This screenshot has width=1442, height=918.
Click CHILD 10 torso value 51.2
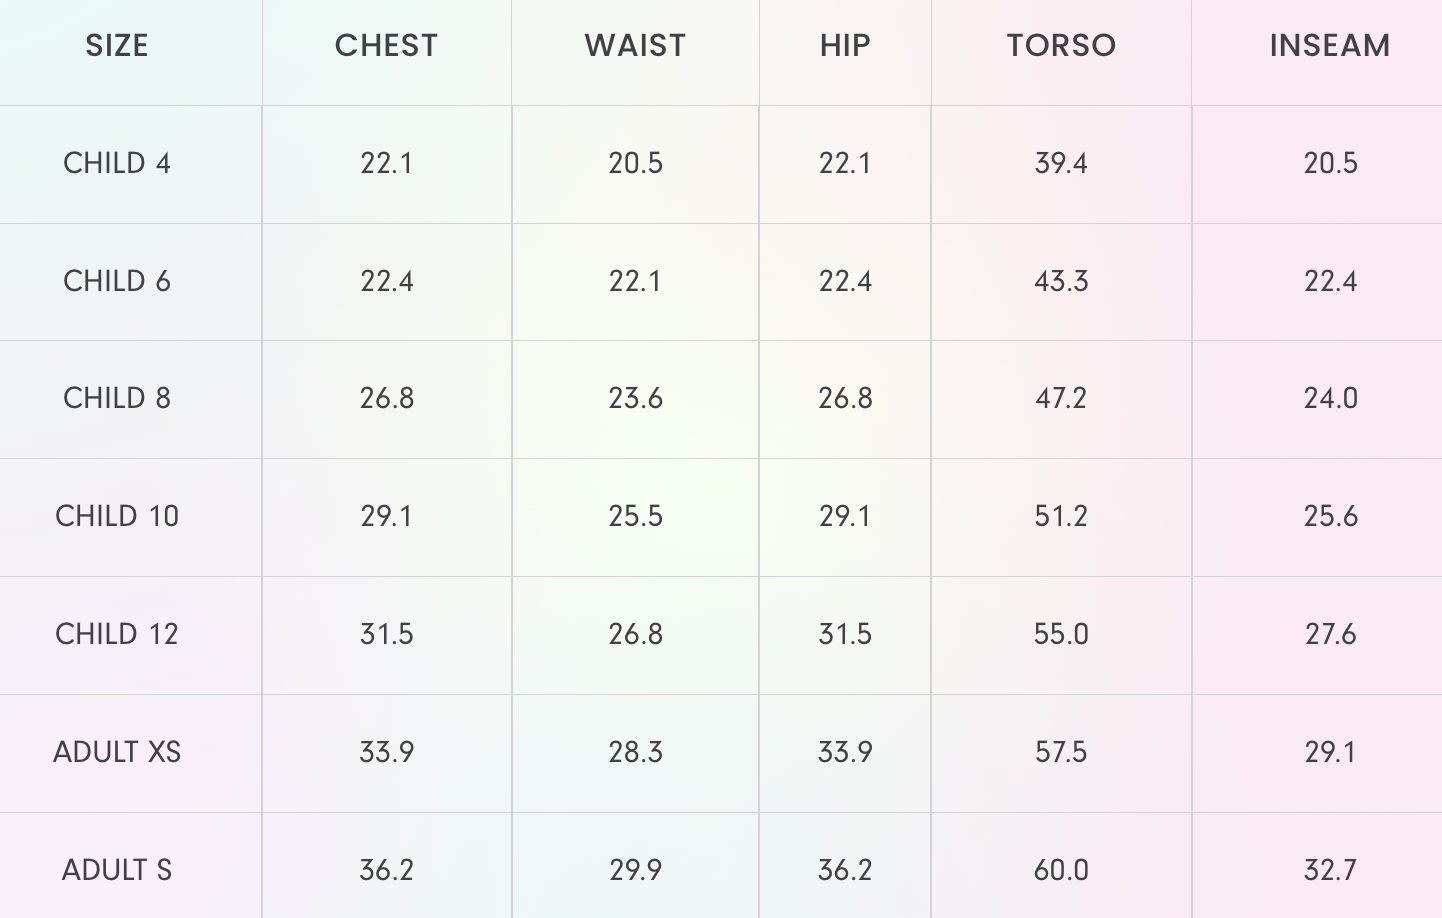1061,516
